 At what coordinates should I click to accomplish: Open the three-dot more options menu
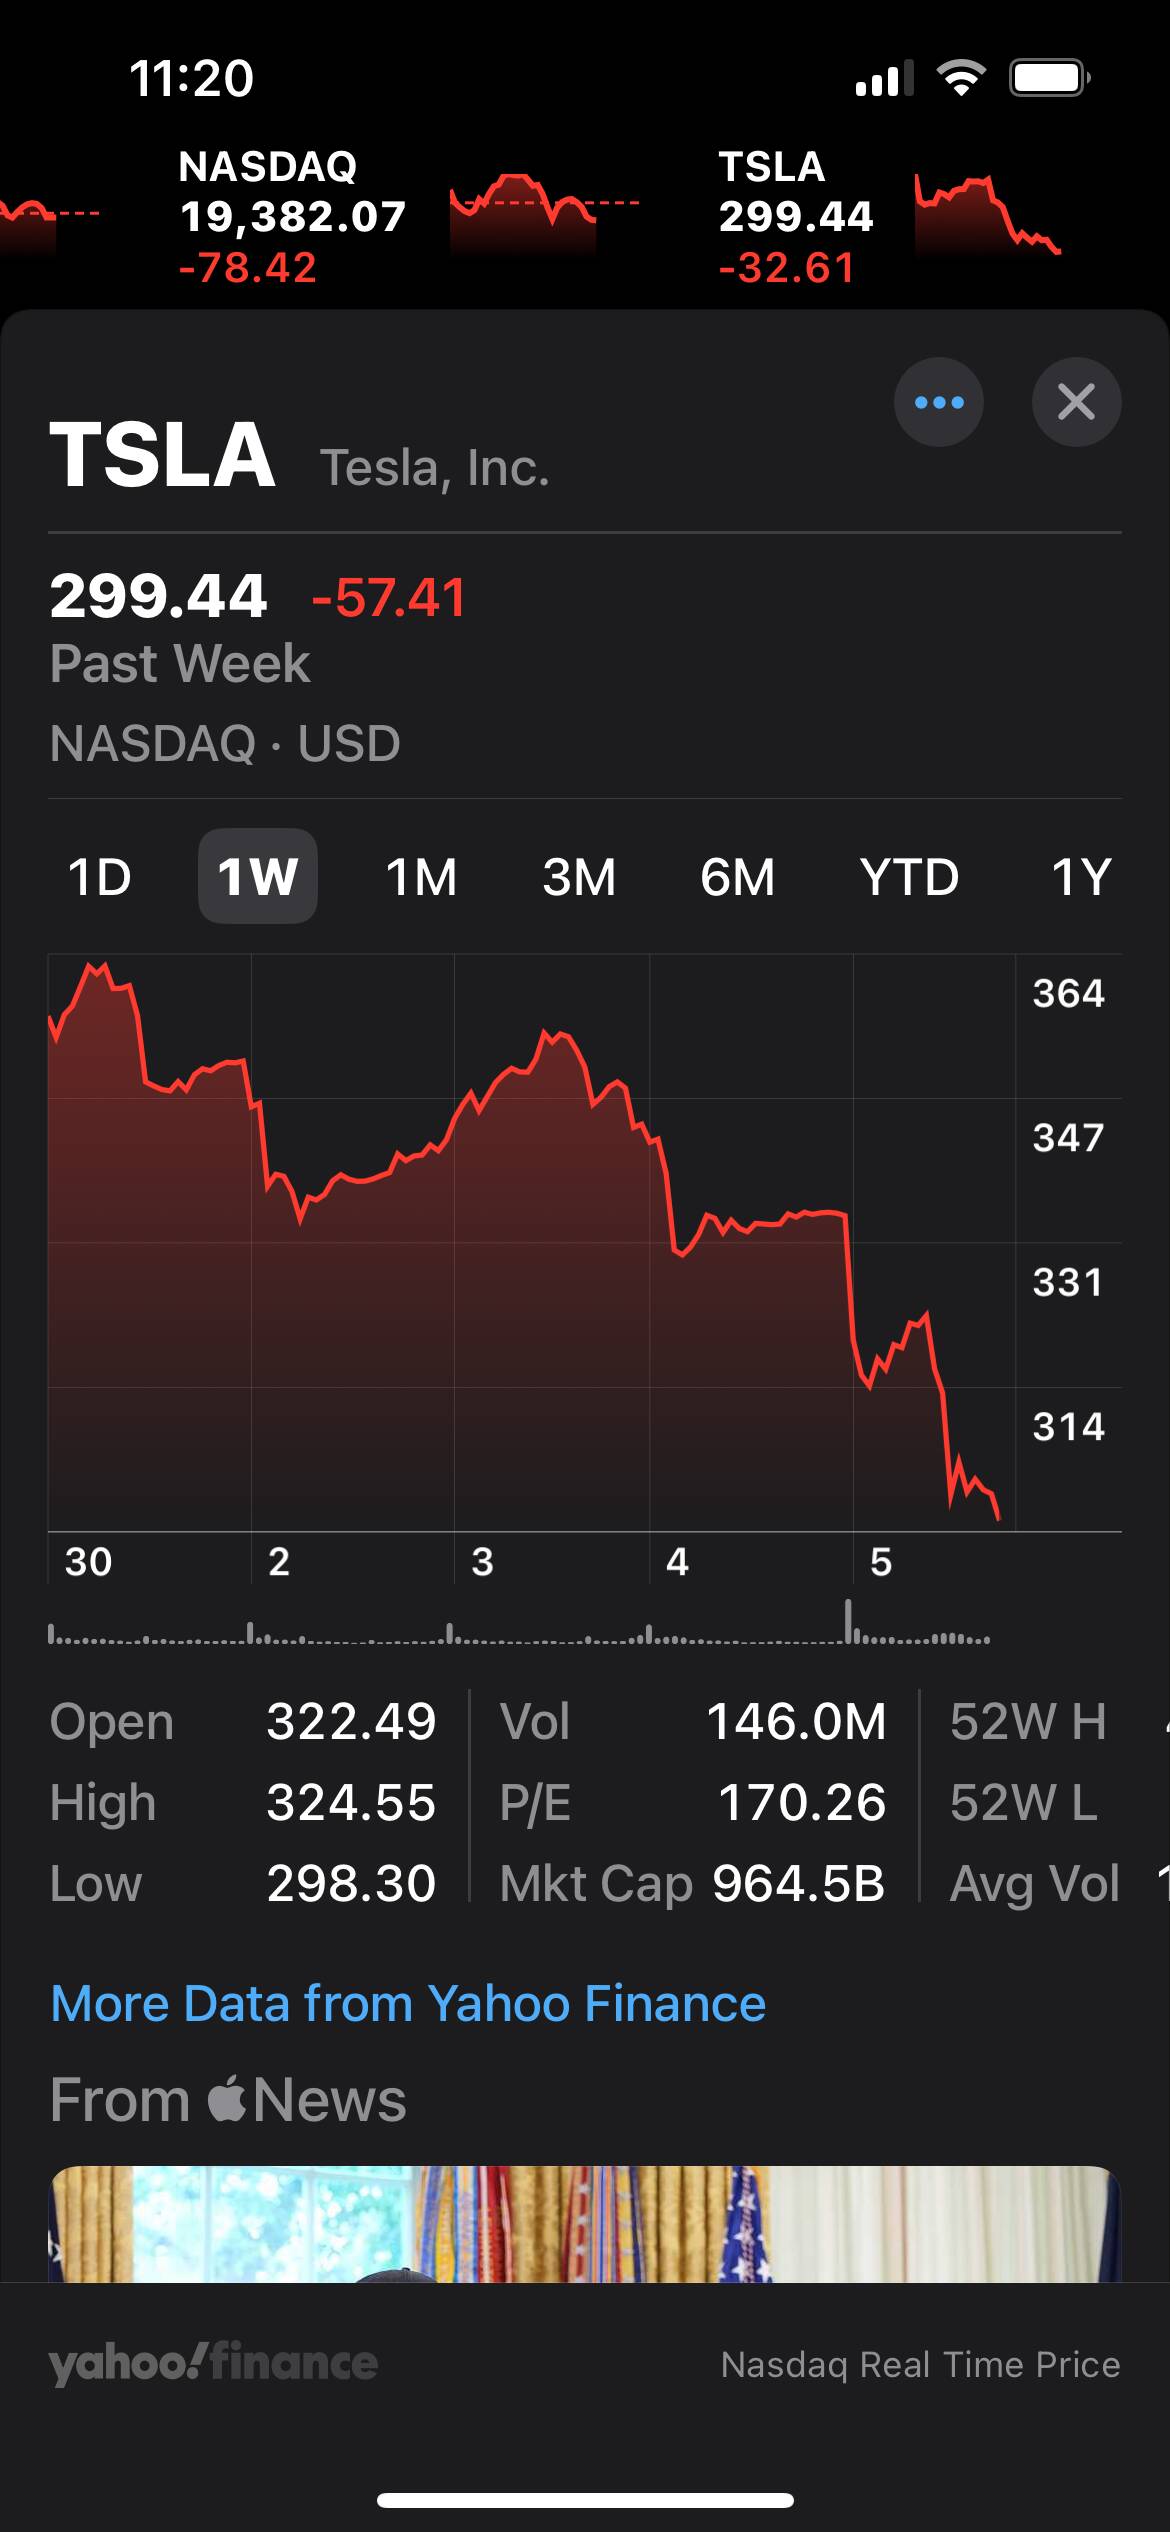938,402
